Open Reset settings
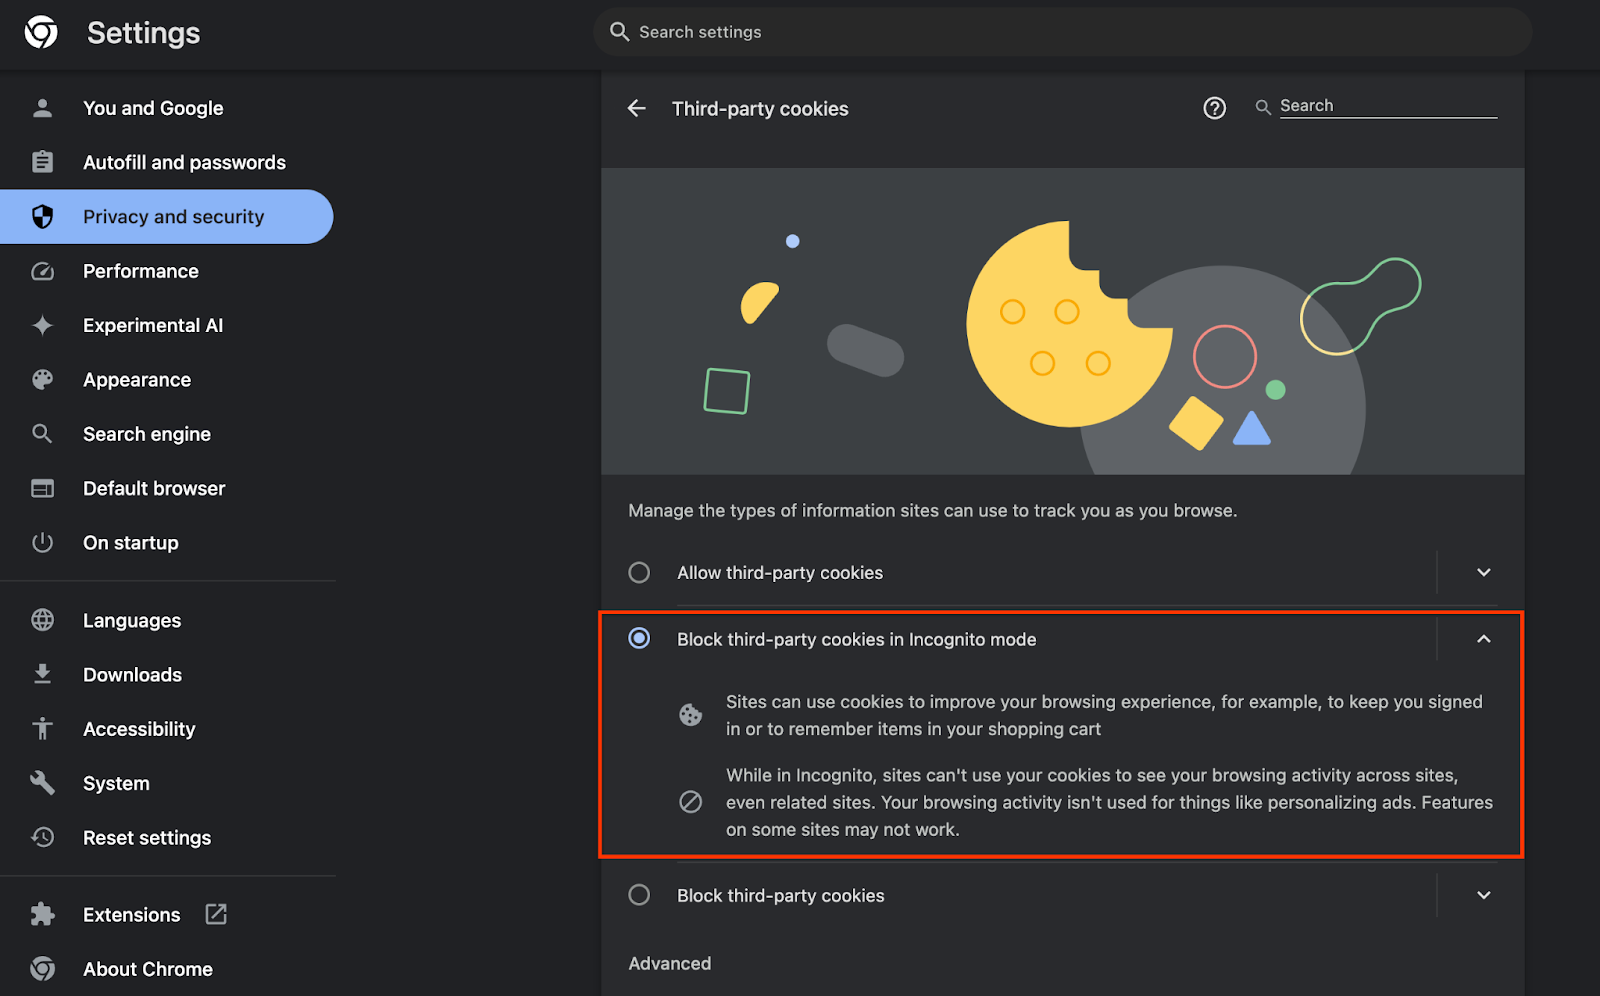Screen dimensions: 1600x996 146,837
